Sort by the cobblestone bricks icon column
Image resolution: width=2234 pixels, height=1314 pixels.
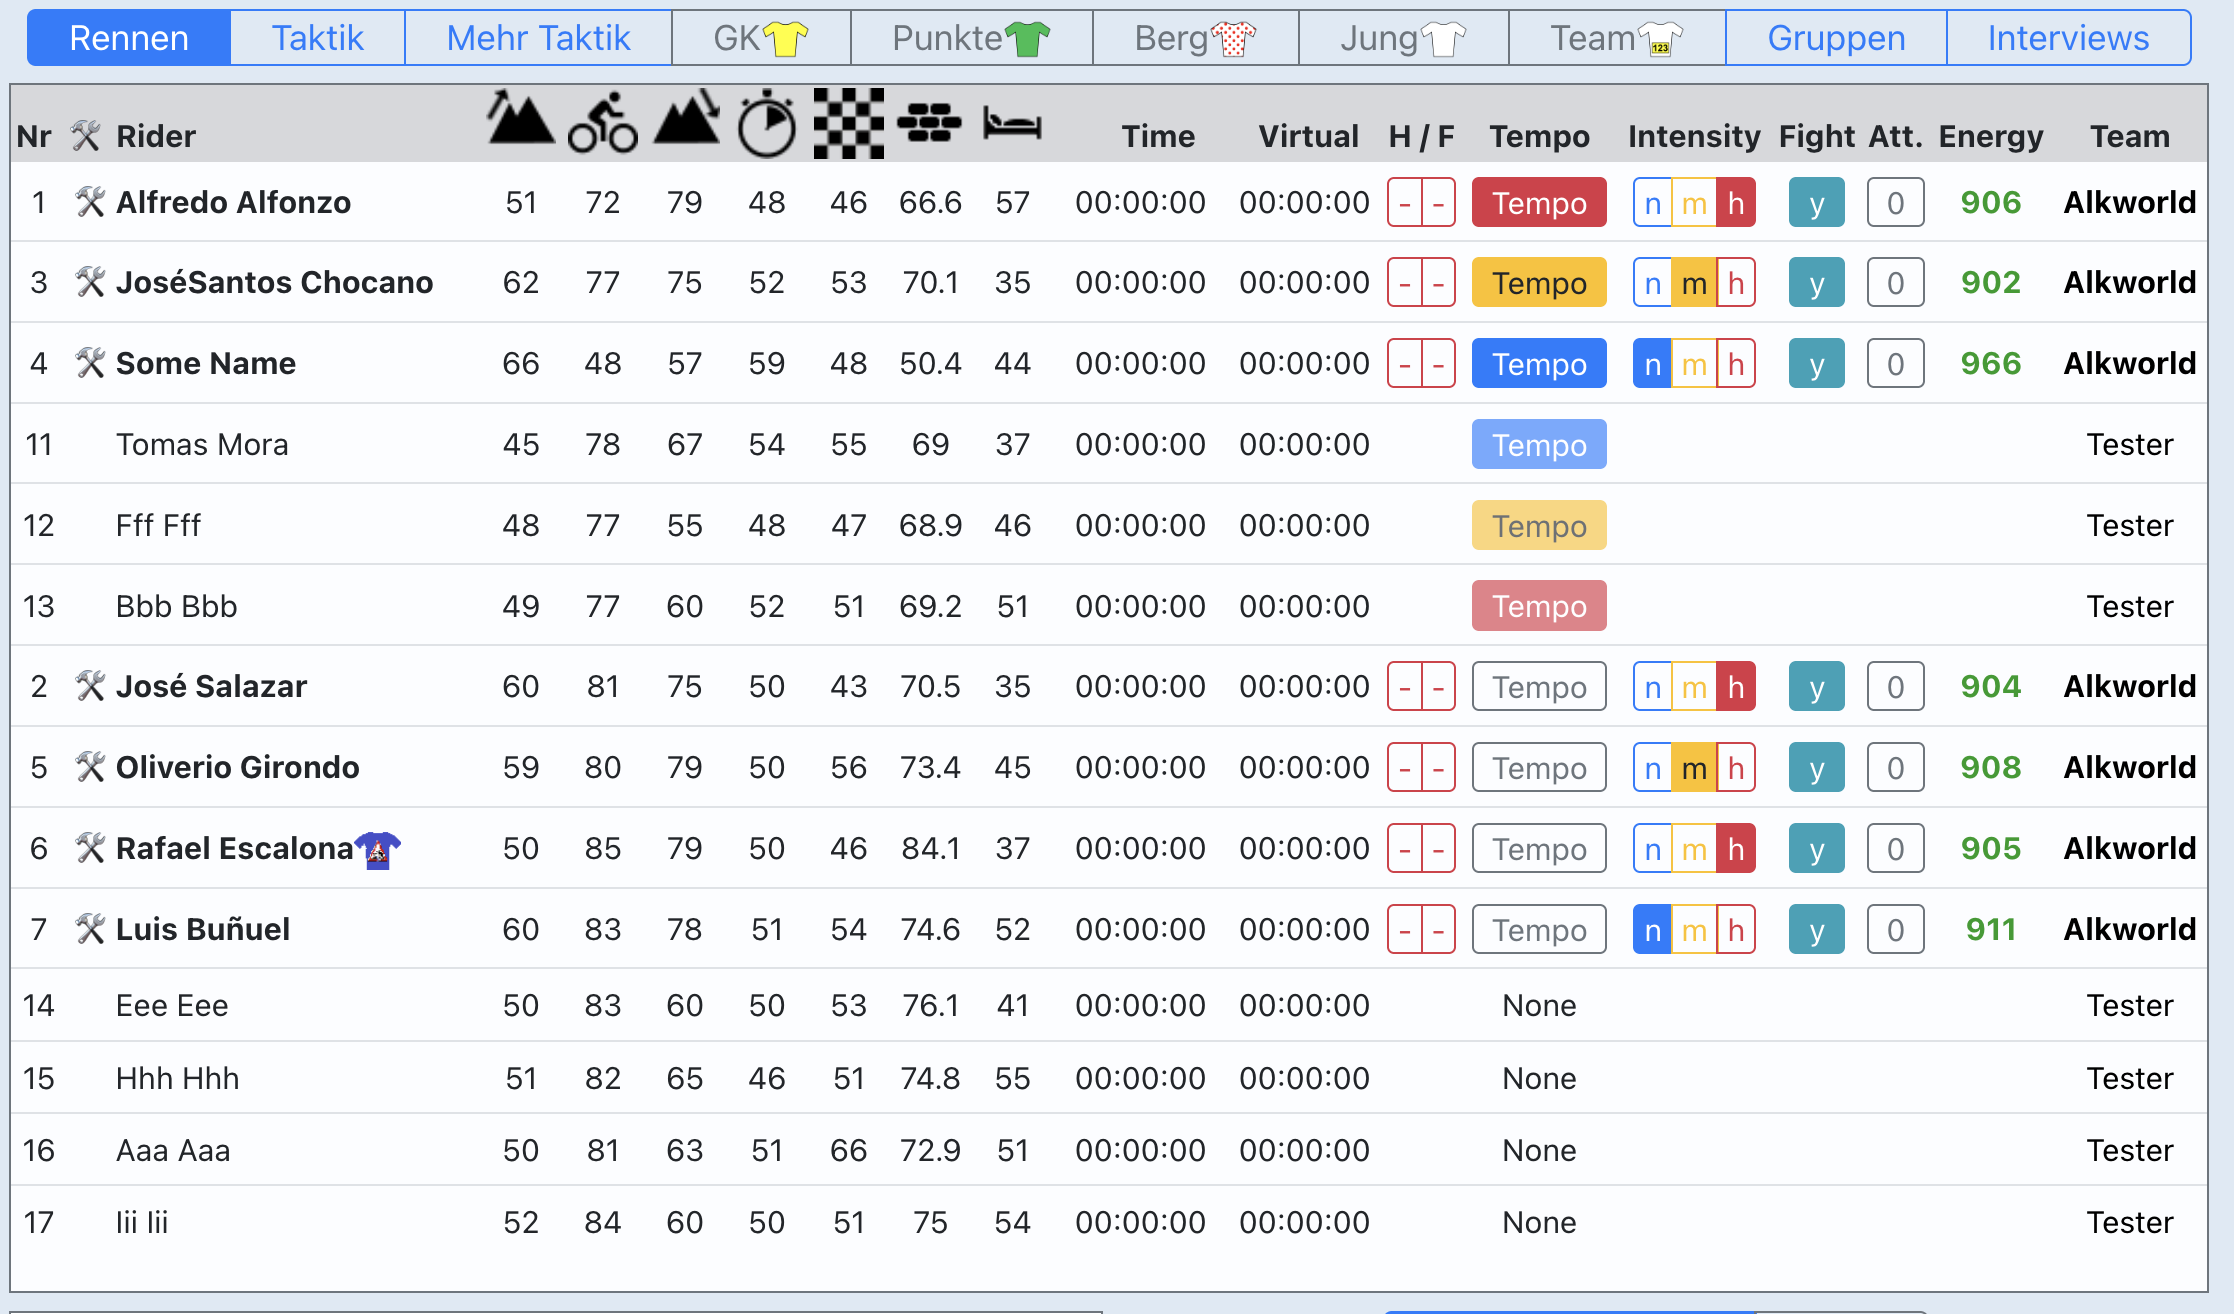point(930,122)
